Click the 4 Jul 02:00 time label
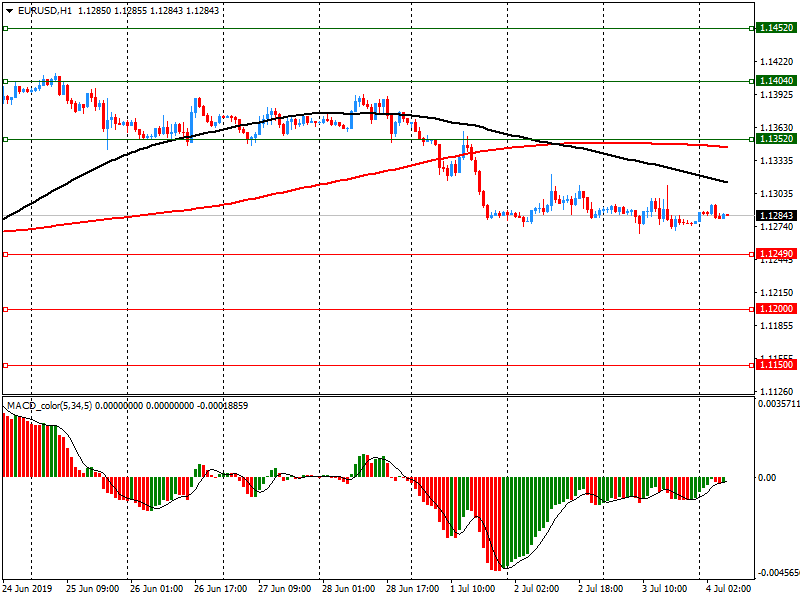This screenshot has height=600, width=800. coord(729,588)
